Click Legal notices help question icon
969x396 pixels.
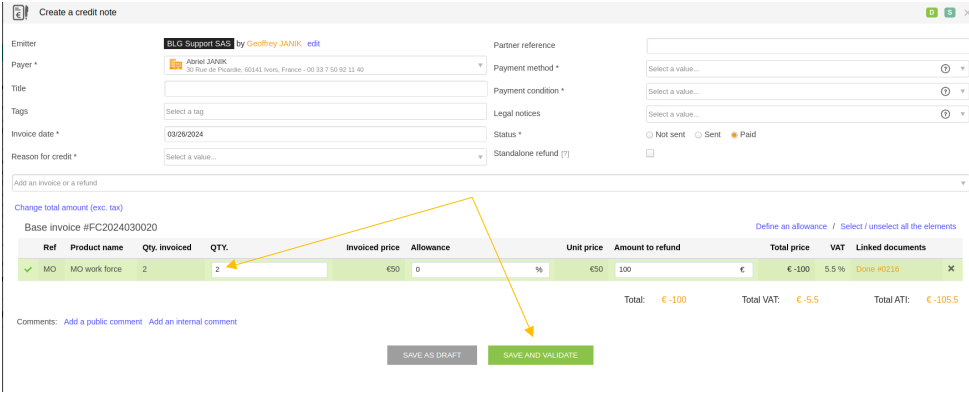click(945, 114)
